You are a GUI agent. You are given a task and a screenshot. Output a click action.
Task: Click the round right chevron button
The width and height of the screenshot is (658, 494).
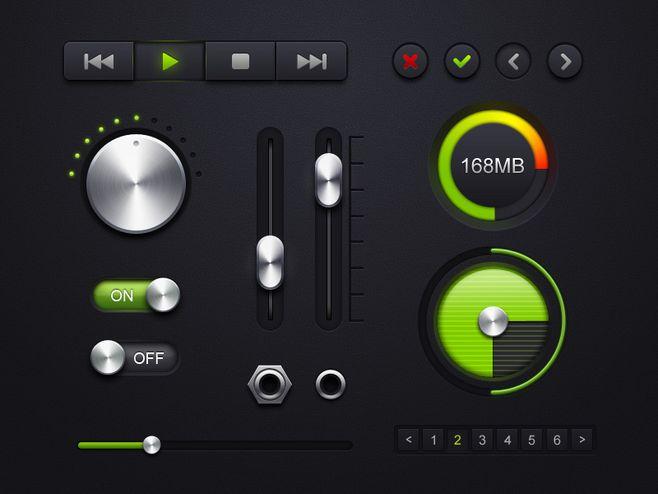pos(565,61)
